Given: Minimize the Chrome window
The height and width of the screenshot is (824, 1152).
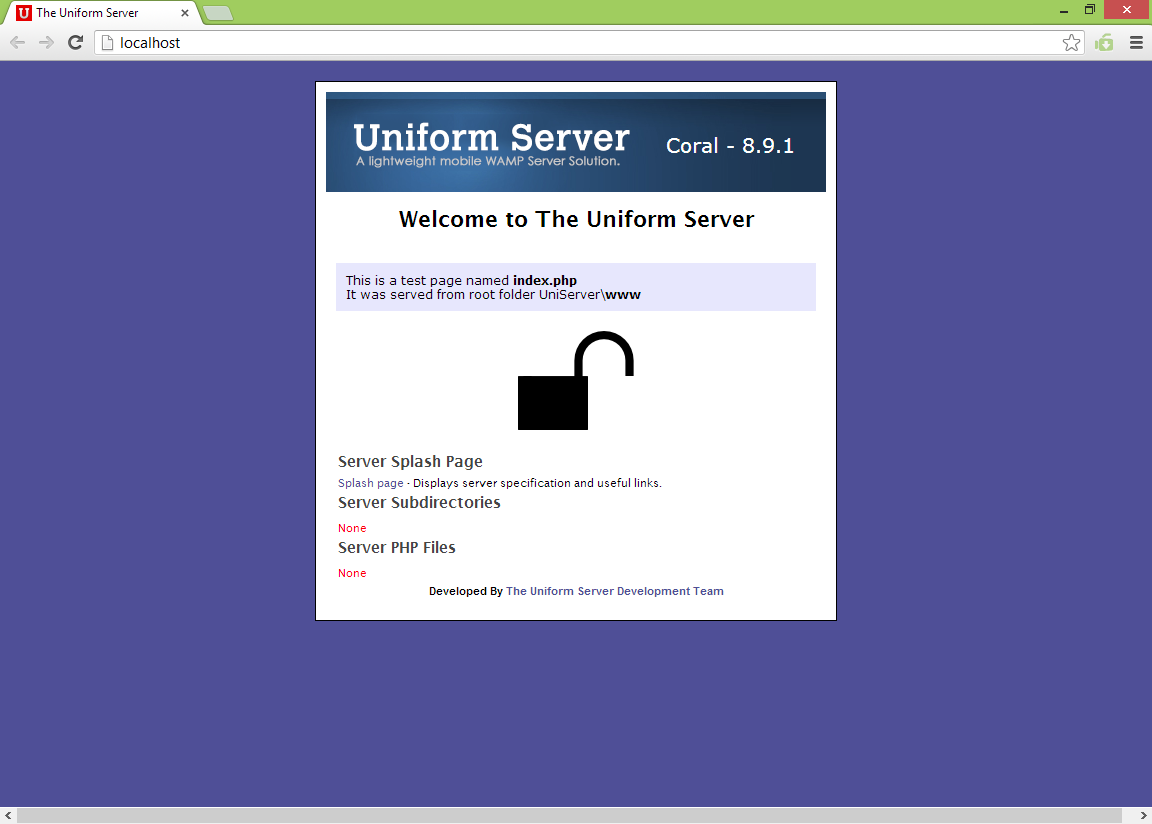Looking at the screenshot, I should pyautogui.click(x=1063, y=10).
